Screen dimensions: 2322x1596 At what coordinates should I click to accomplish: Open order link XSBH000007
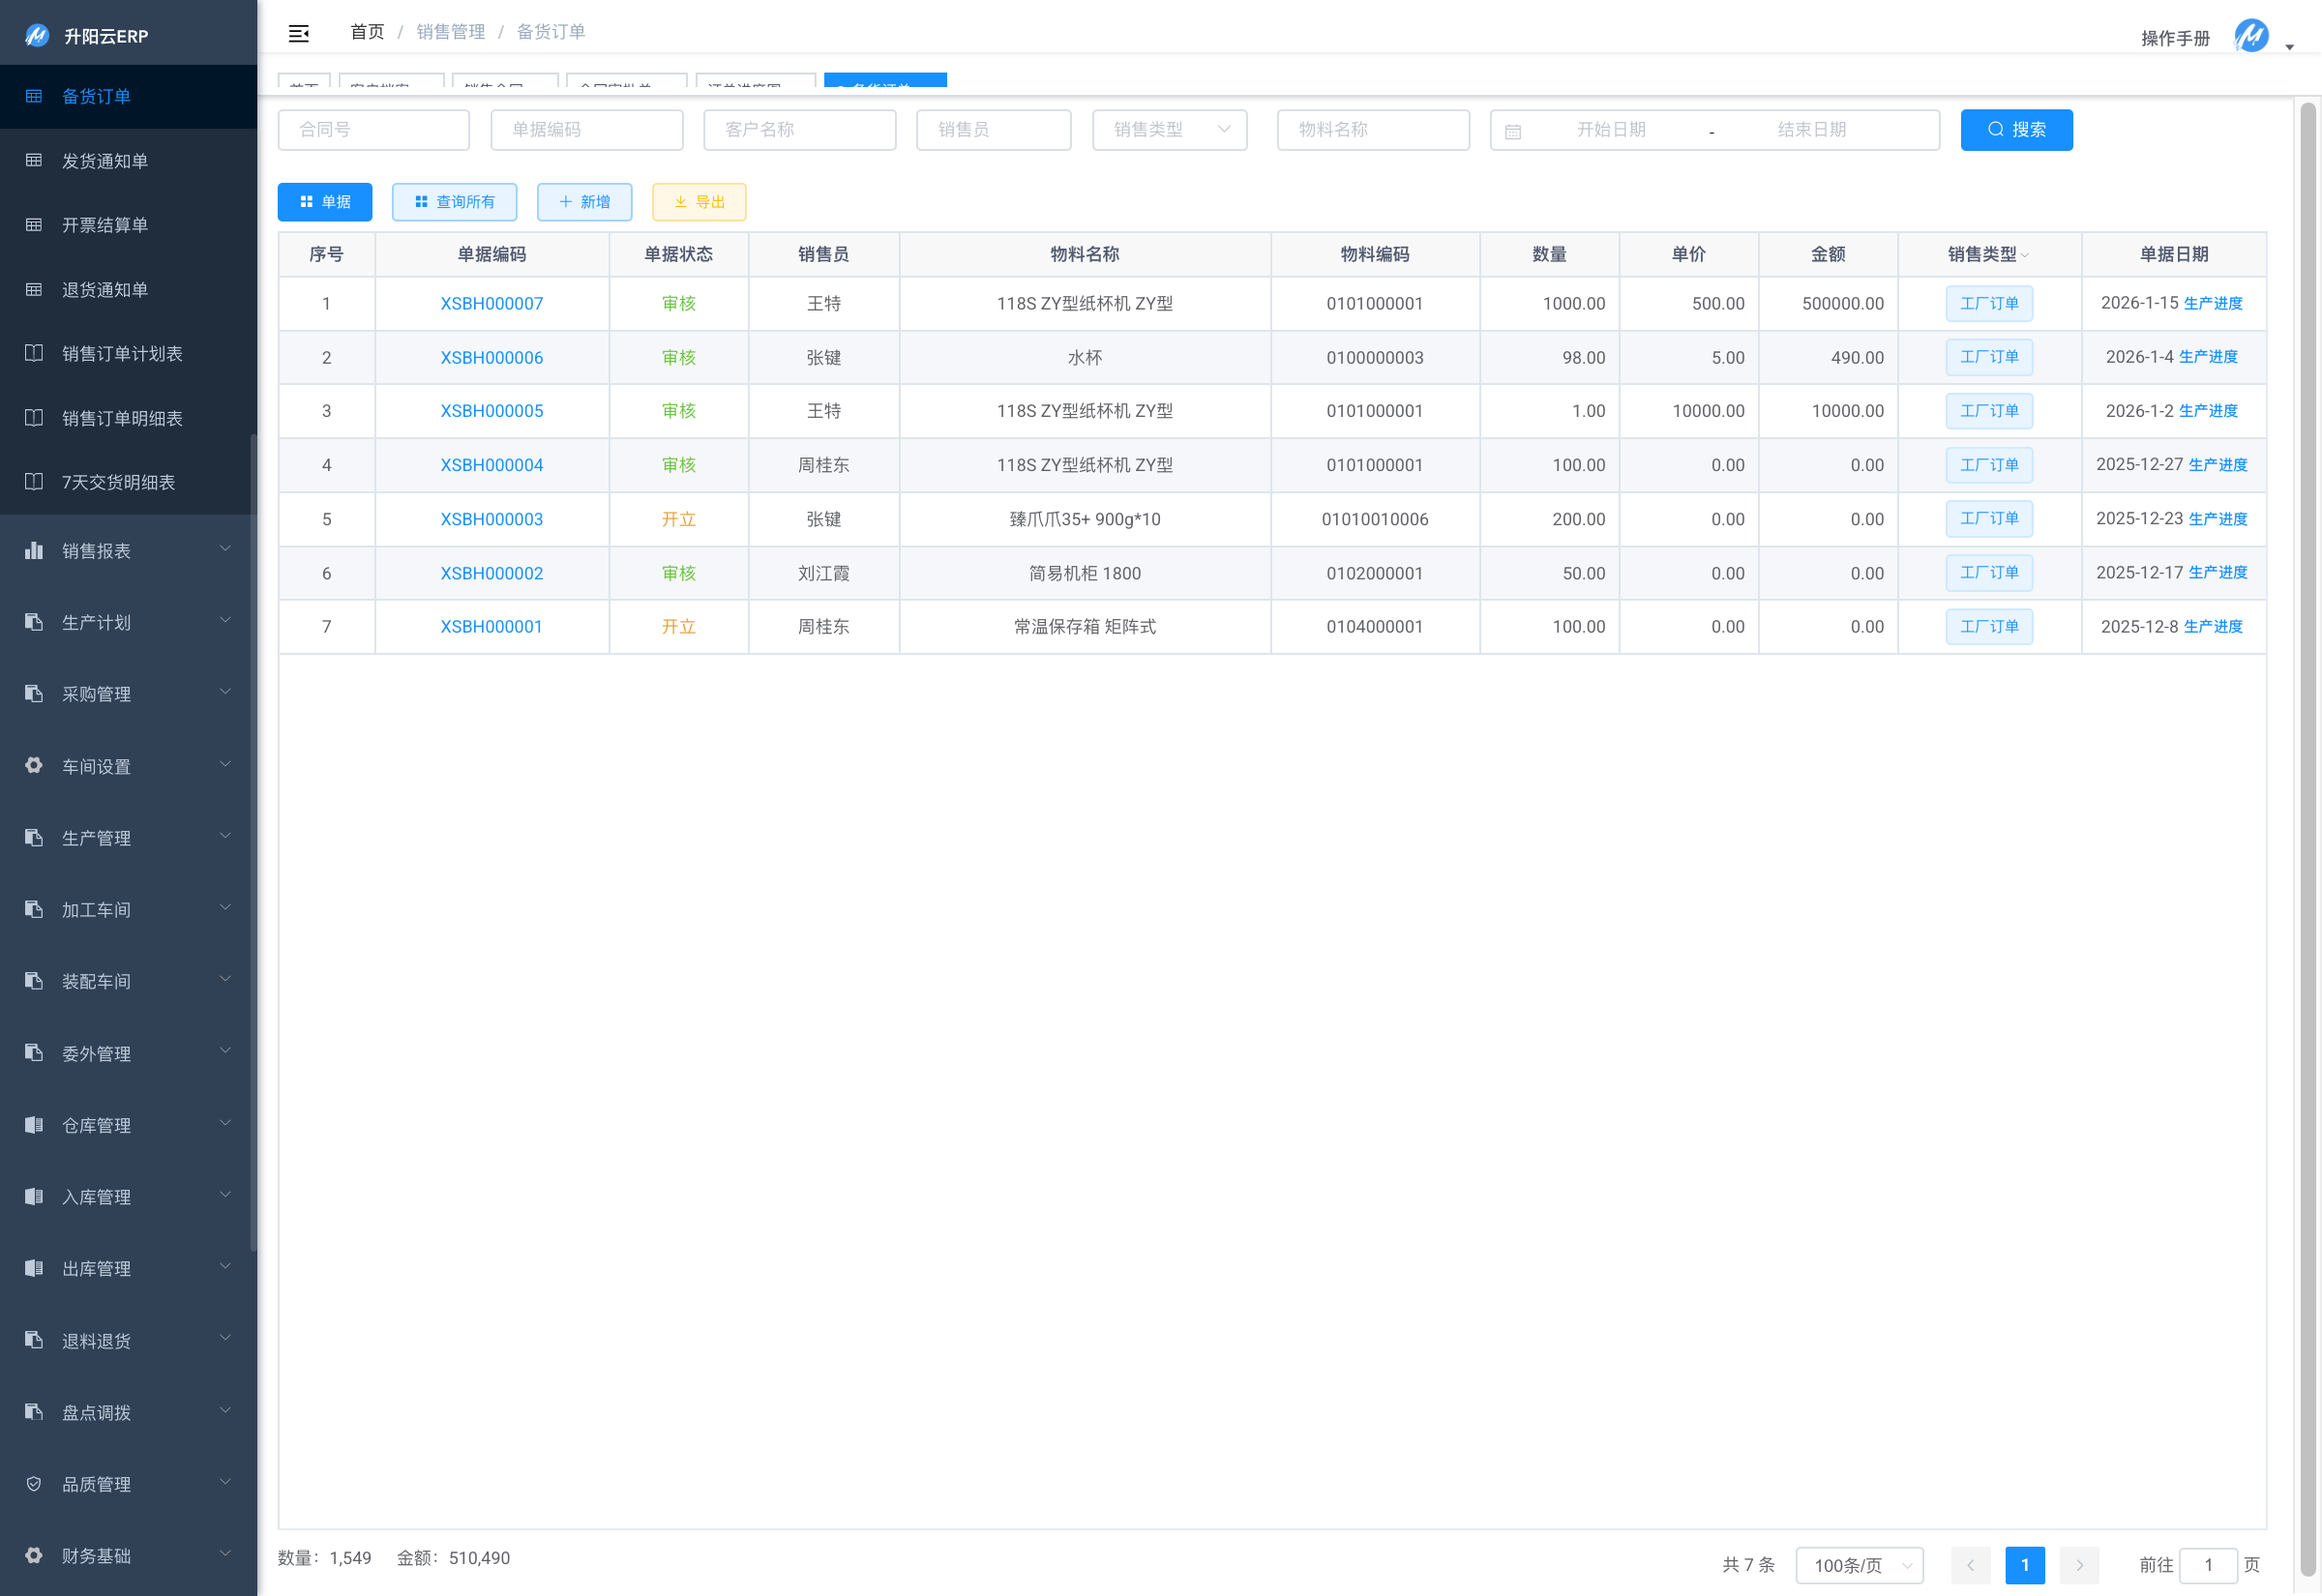[x=491, y=303]
